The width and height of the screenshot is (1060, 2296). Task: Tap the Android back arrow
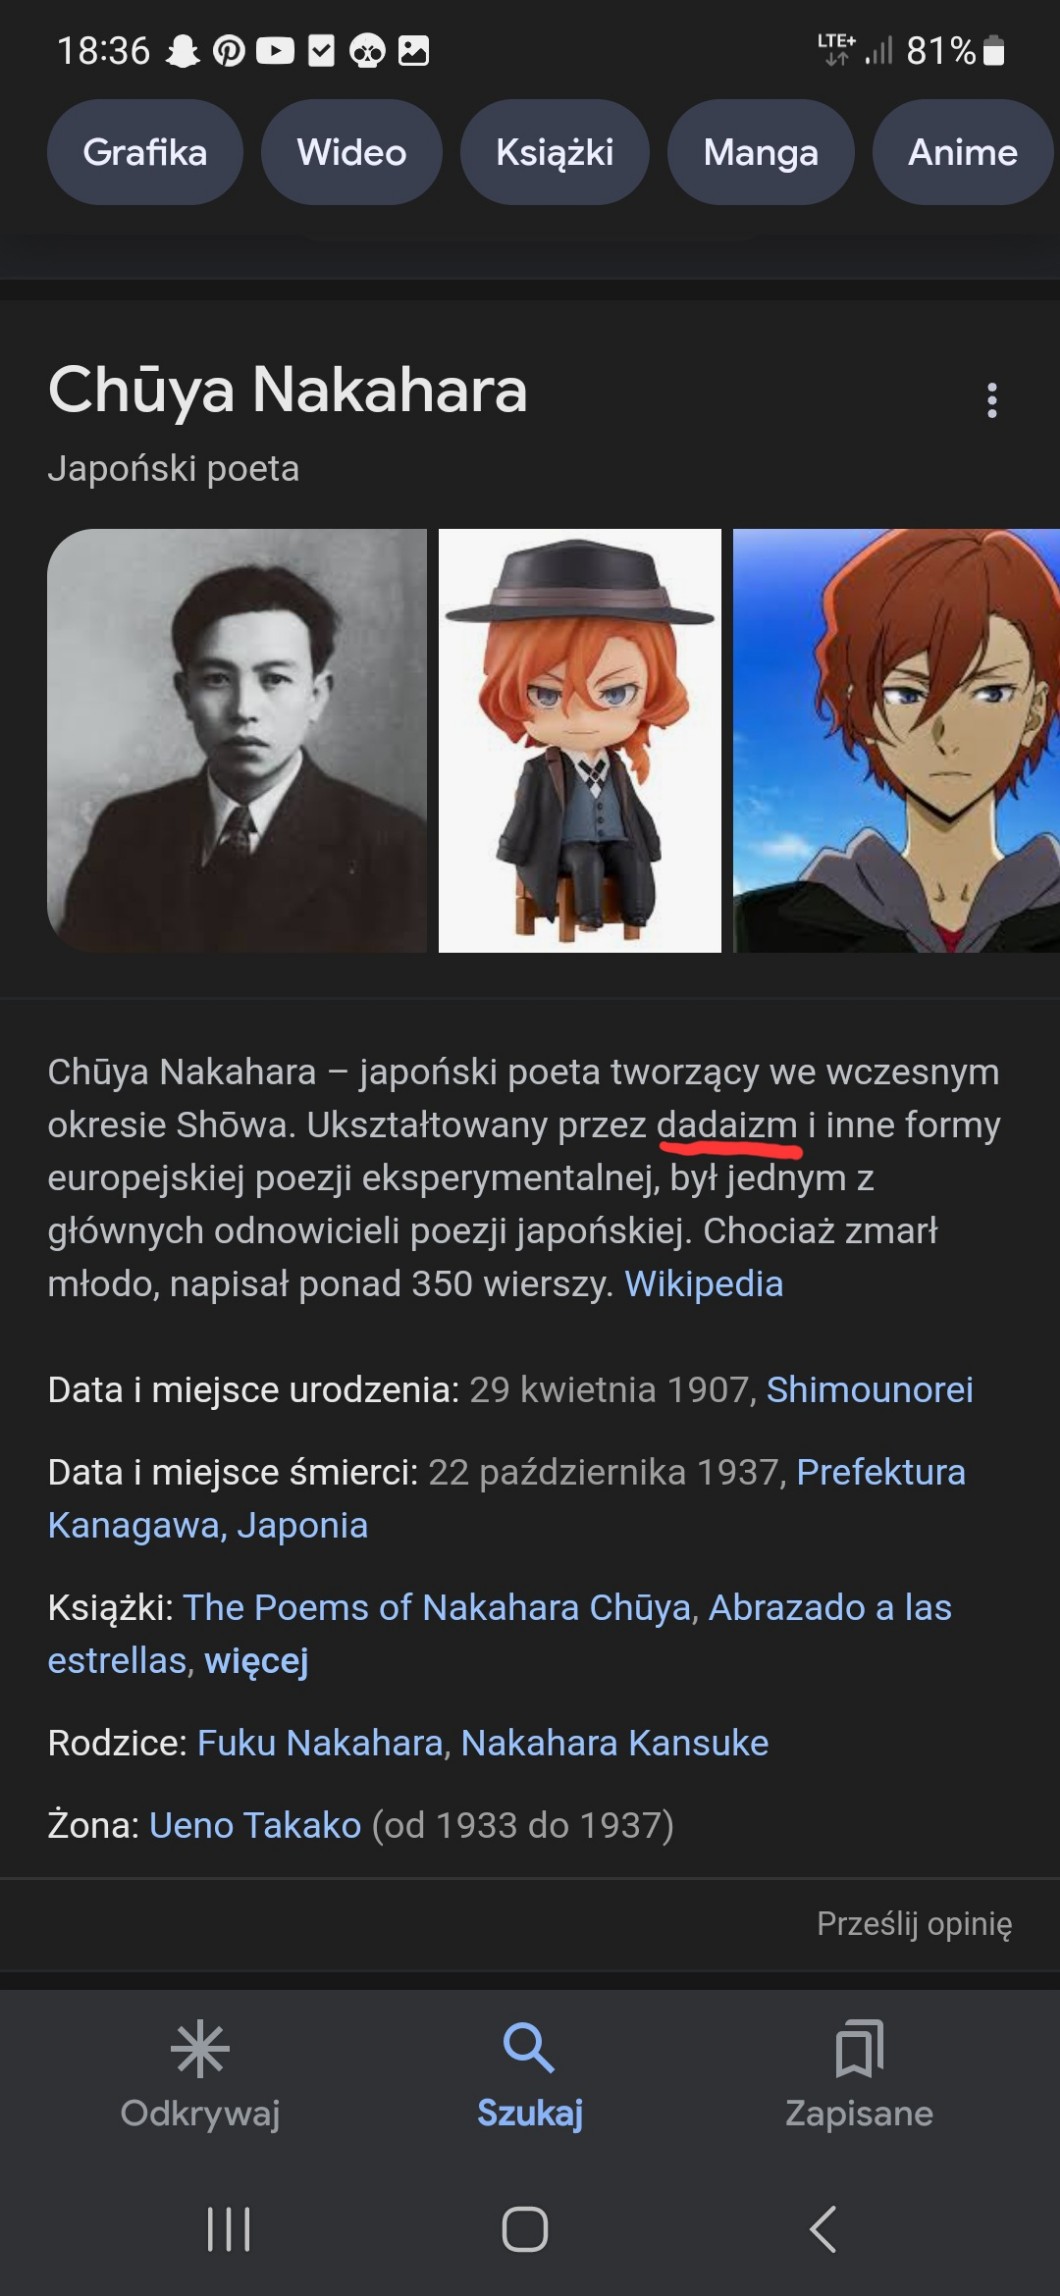[x=823, y=2229]
